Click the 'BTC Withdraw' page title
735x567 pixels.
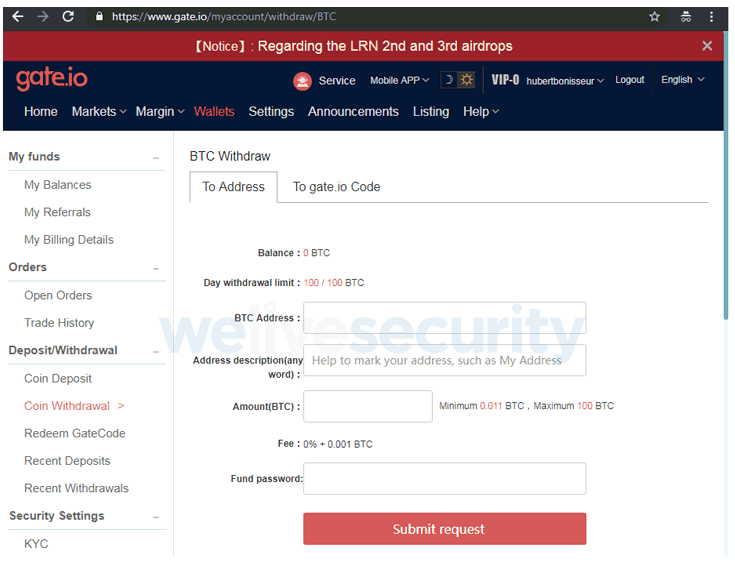click(x=230, y=156)
